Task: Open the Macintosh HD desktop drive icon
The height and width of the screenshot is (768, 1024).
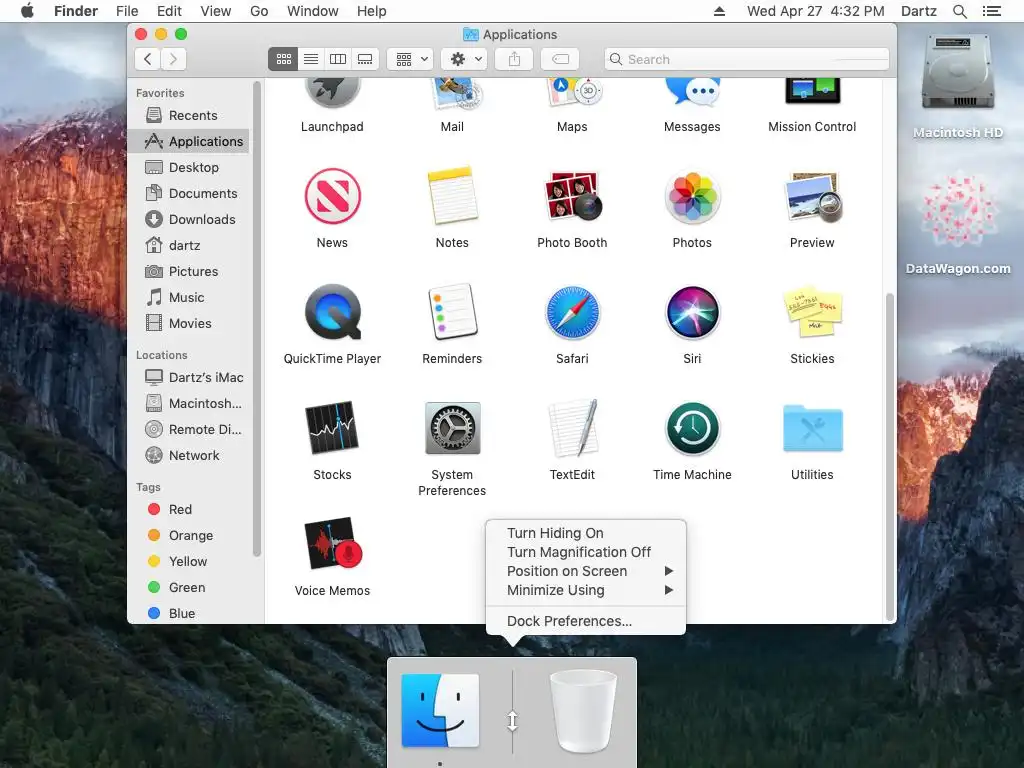Action: point(958,73)
